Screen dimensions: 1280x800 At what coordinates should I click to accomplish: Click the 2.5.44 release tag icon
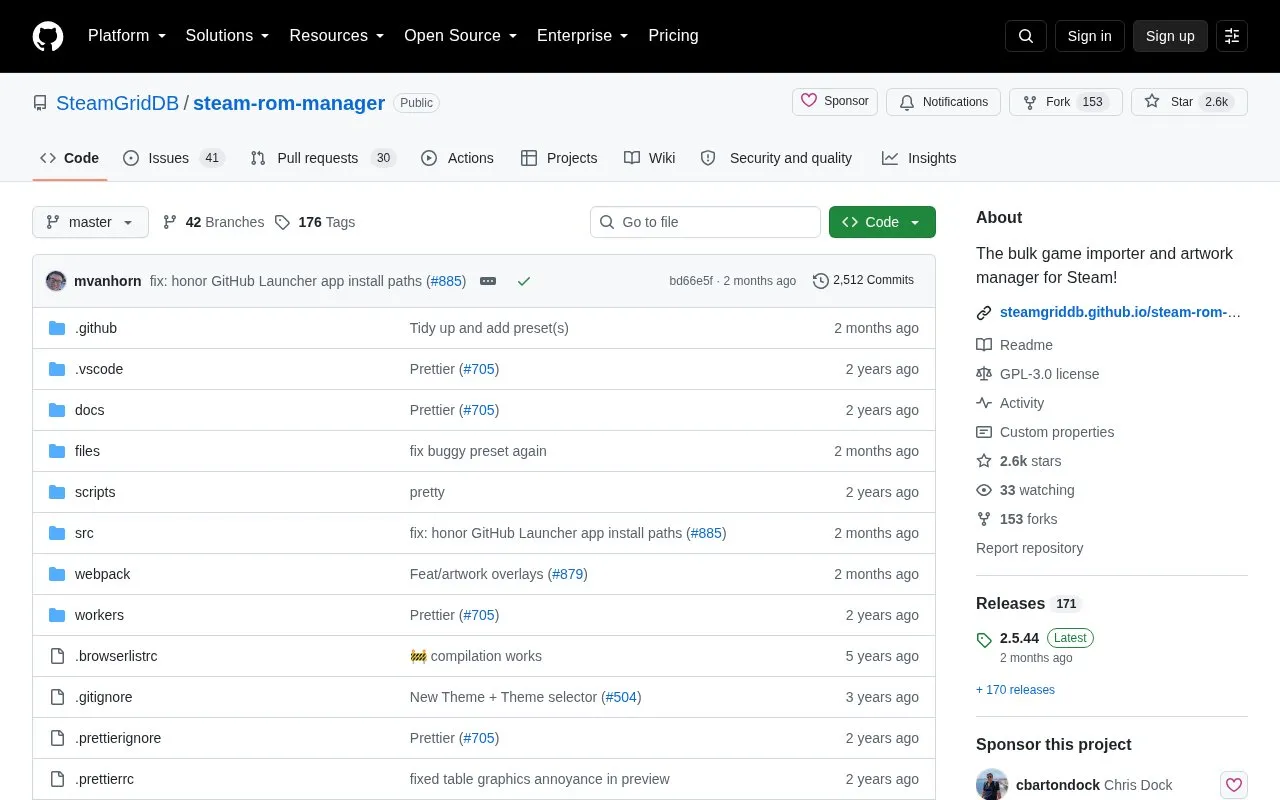984,640
